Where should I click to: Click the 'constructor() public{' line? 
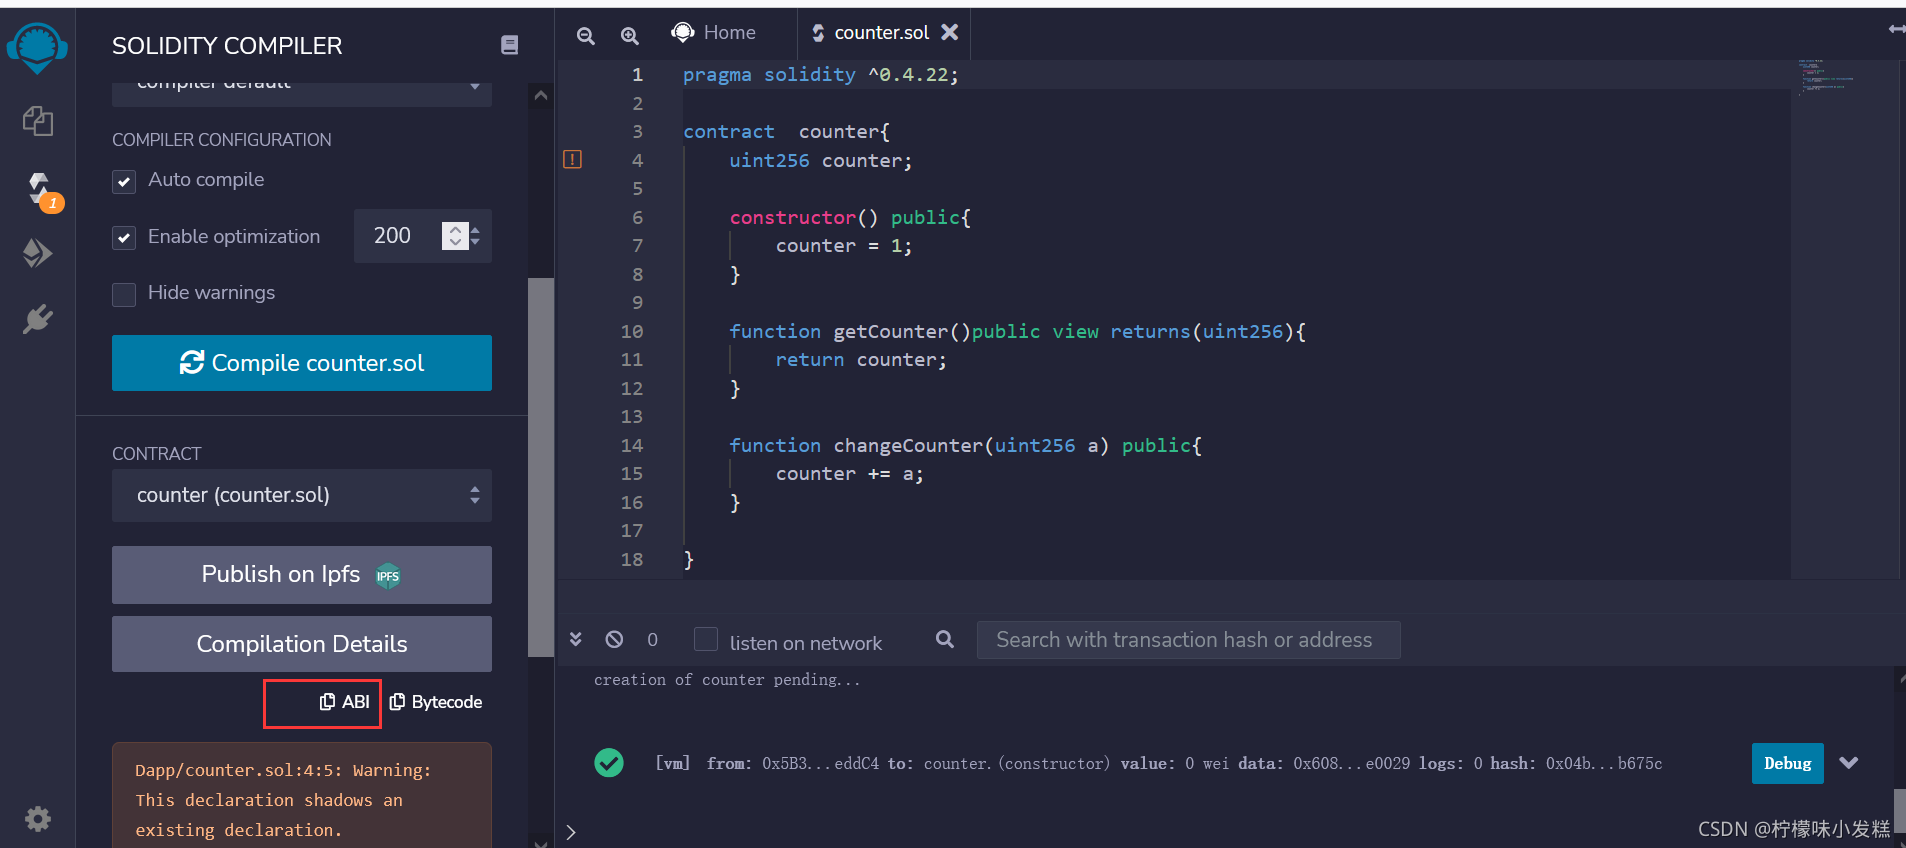tap(850, 217)
